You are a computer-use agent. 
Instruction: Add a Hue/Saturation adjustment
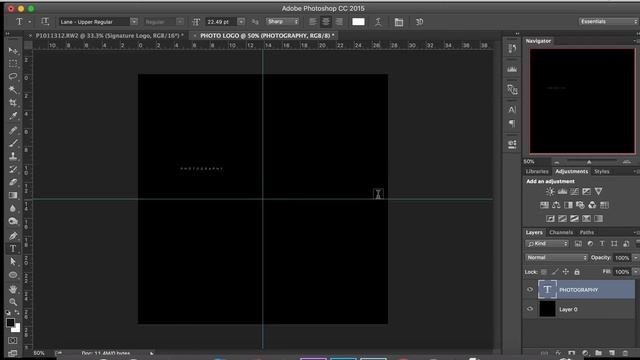click(x=544, y=205)
